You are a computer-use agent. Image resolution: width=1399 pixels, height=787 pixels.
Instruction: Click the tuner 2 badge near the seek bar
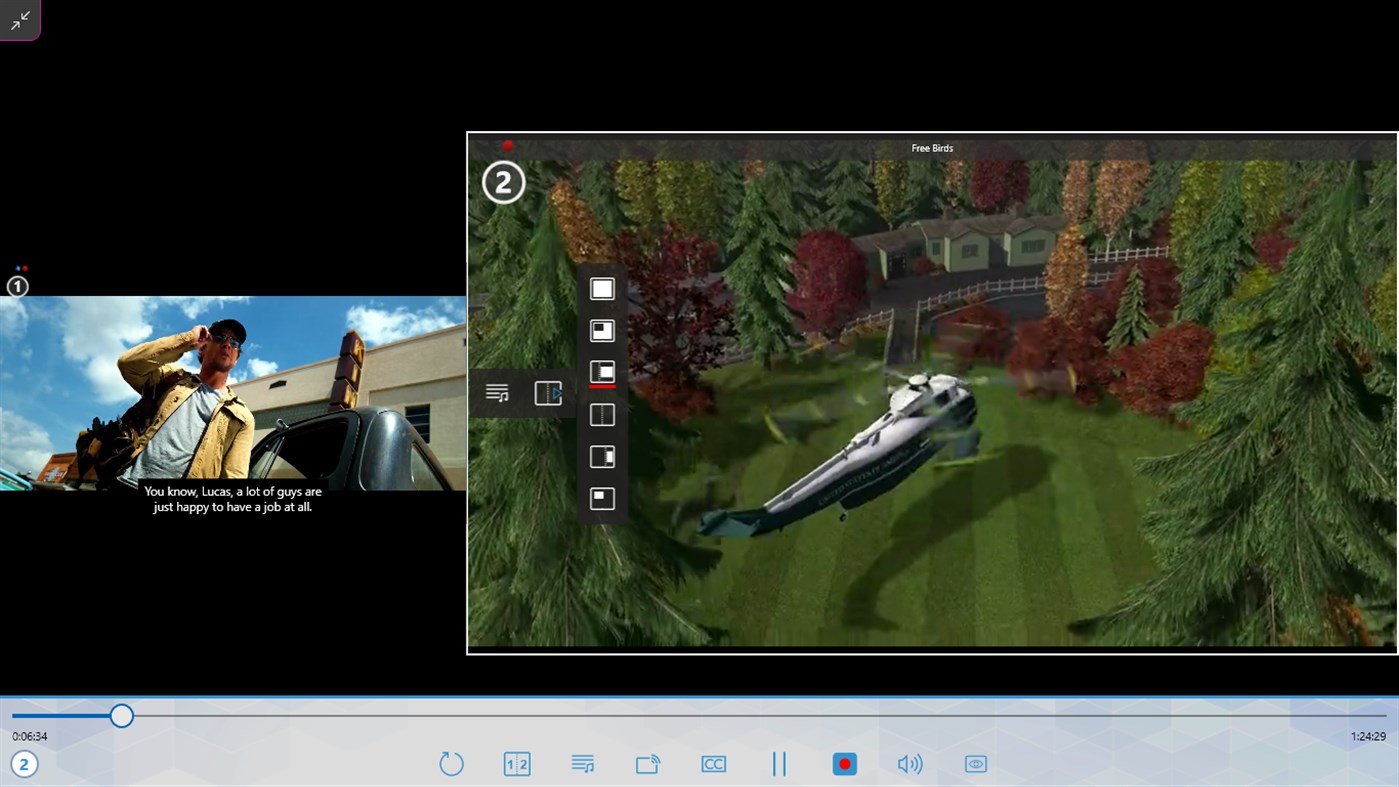[x=23, y=763]
